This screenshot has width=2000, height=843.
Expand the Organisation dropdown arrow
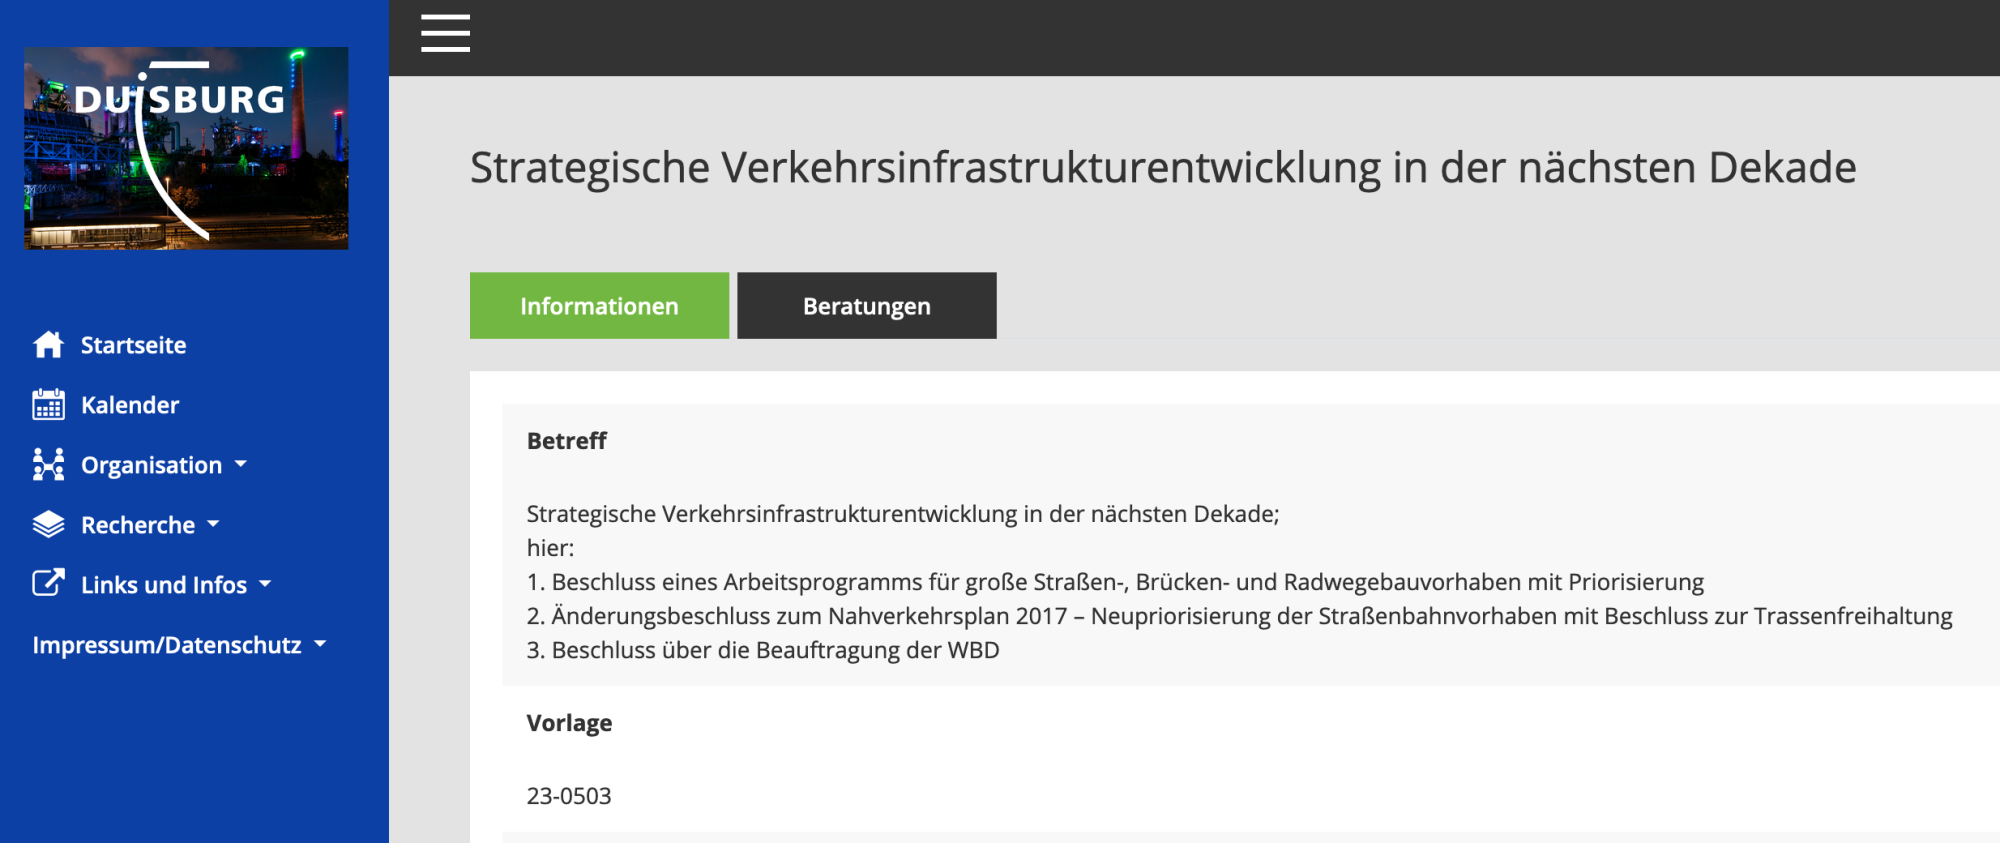pyautogui.click(x=241, y=465)
